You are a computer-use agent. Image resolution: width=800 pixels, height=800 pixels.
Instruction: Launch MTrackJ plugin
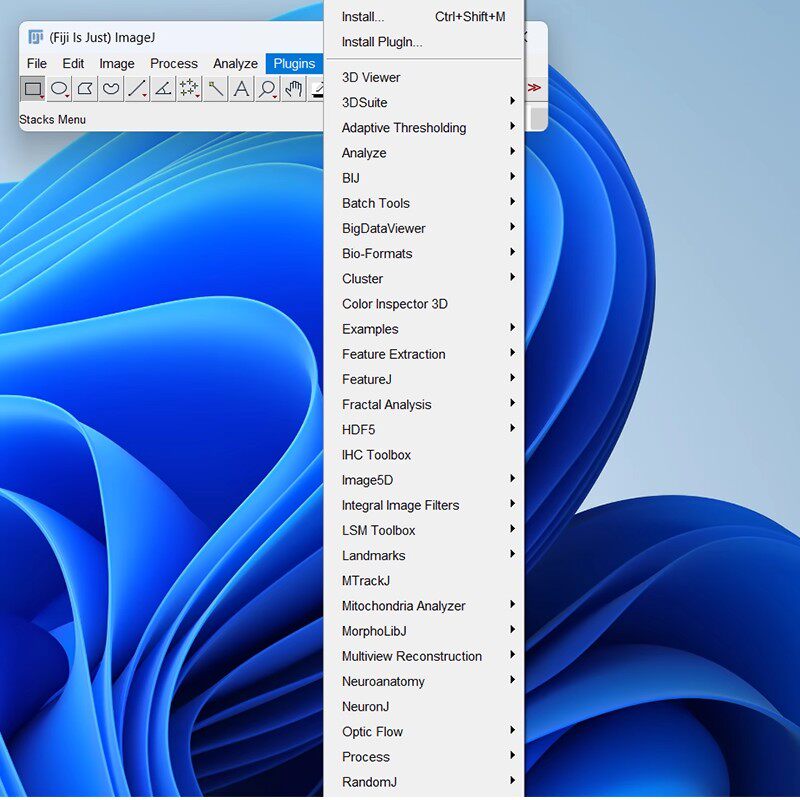click(x=423, y=581)
